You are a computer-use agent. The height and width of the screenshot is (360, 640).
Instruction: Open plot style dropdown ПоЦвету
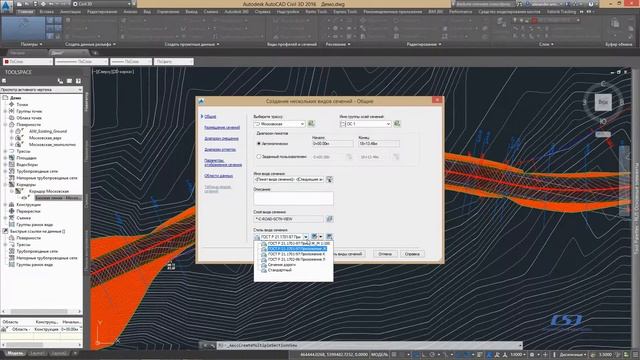point(173,62)
